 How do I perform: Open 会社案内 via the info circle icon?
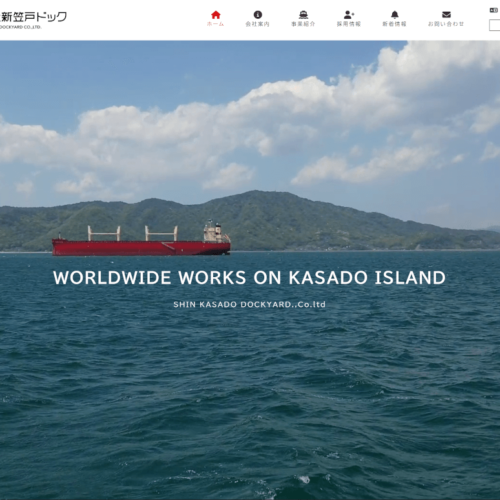click(x=258, y=15)
